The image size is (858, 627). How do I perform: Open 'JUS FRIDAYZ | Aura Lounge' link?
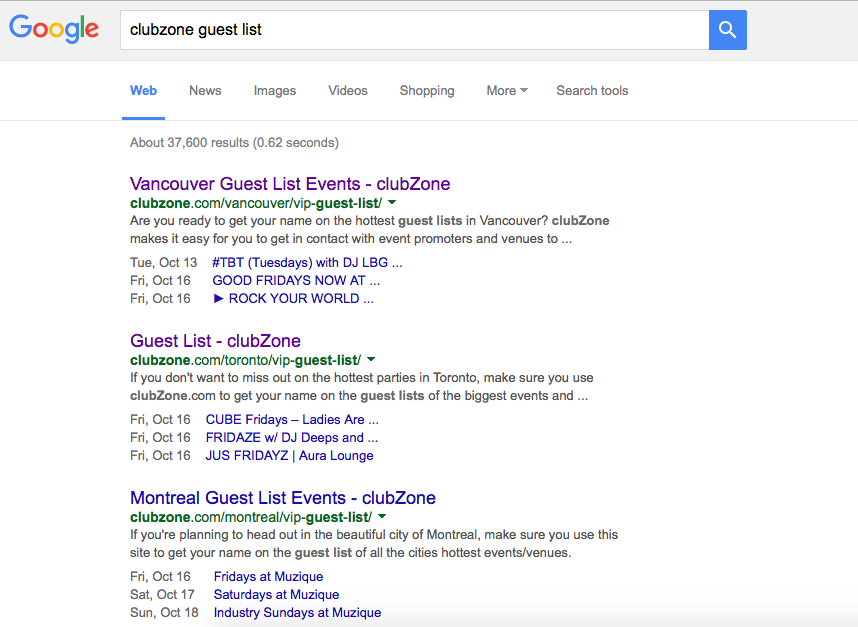click(x=289, y=456)
